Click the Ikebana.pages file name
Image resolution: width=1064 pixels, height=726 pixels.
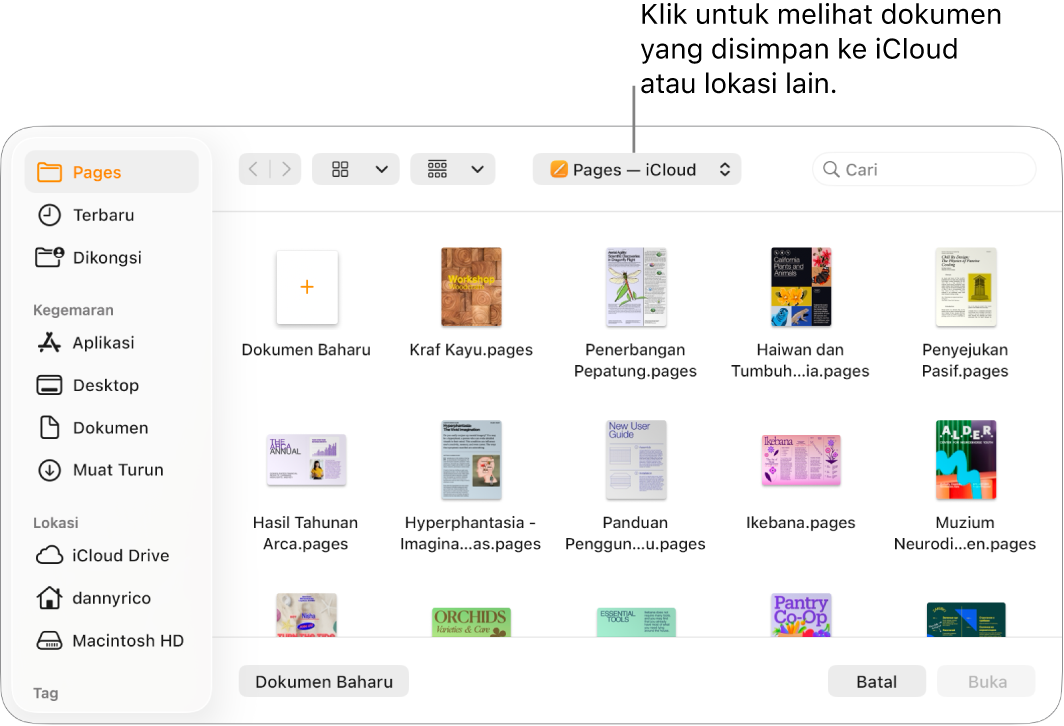(801, 523)
